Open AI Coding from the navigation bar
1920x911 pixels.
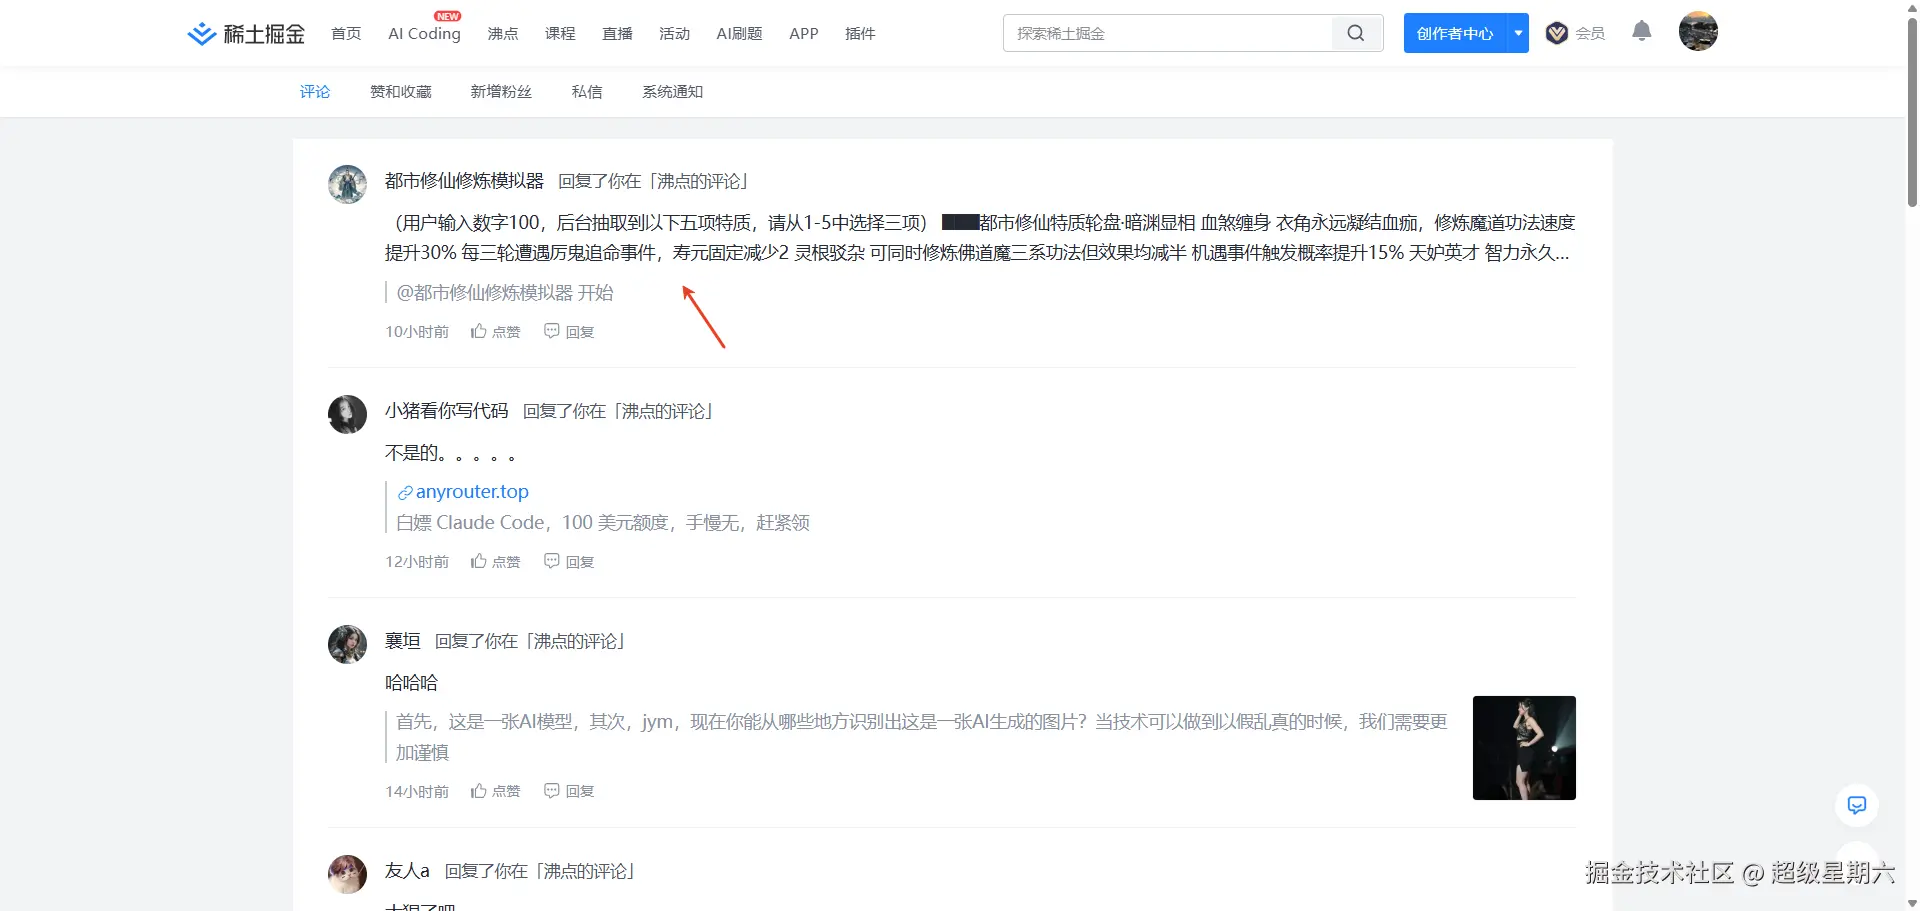(x=424, y=31)
